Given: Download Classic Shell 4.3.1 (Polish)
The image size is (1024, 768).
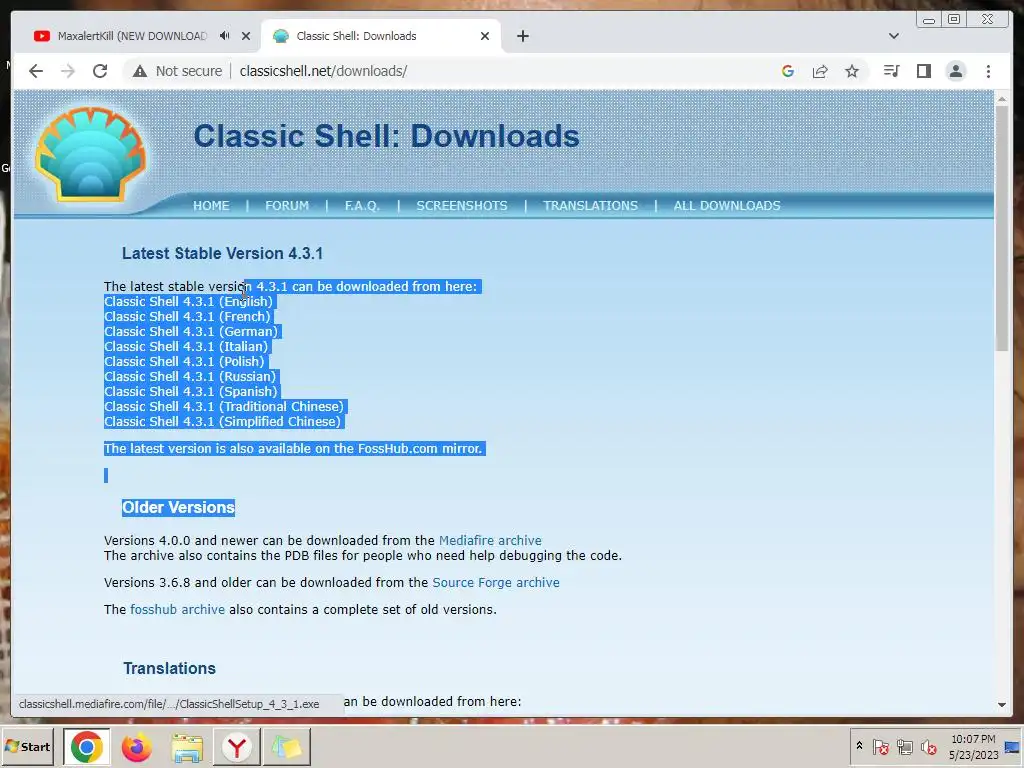Looking at the screenshot, I should tap(184, 362).
